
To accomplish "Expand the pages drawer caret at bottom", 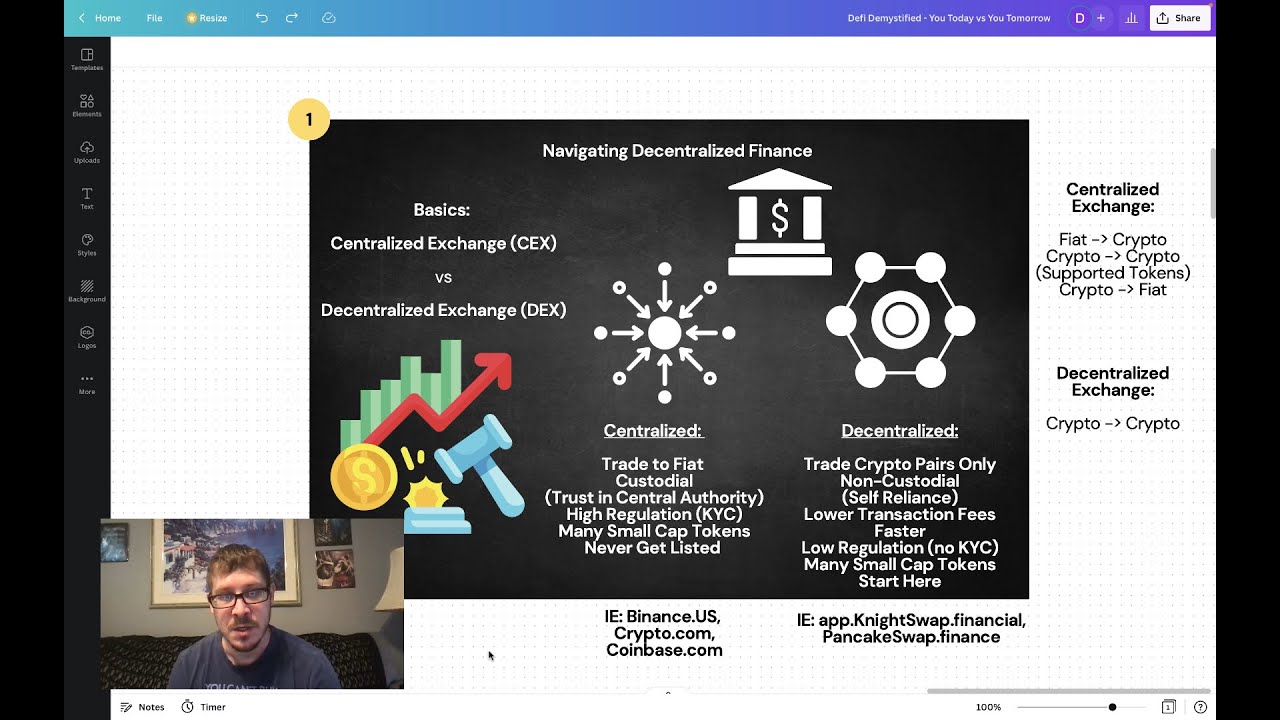I will point(668,692).
